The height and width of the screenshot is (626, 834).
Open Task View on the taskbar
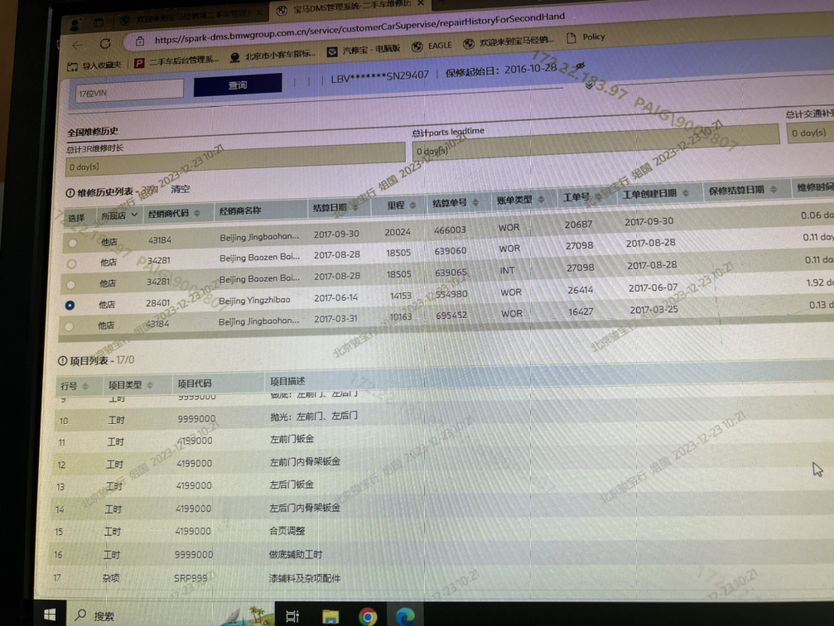point(292,616)
